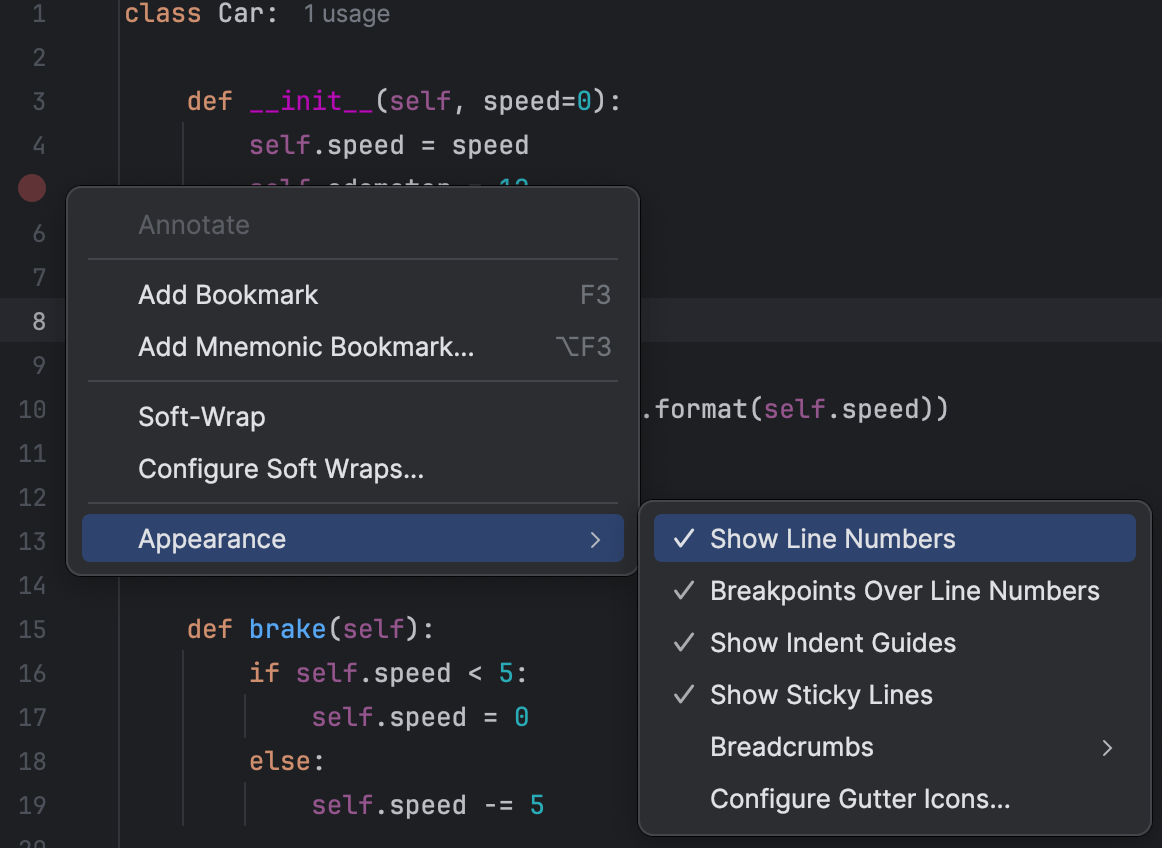Select Add Bookmark from the menu

(x=227, y=294)
